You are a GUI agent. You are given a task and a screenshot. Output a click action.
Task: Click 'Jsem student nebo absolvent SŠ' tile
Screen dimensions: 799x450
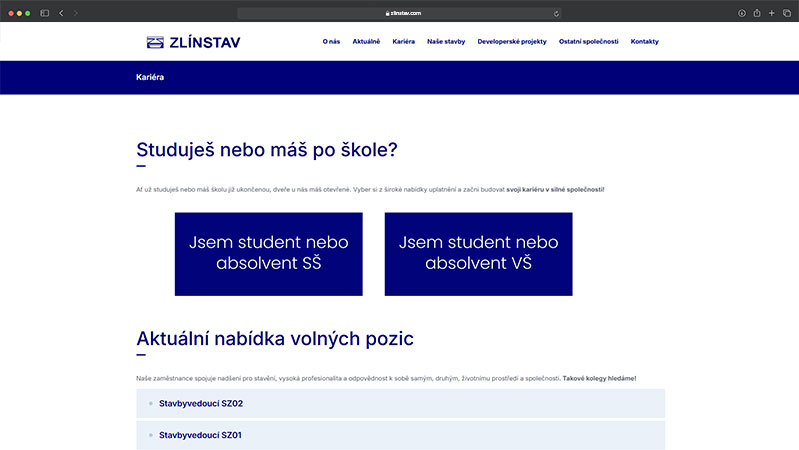[x=268, y=254]
